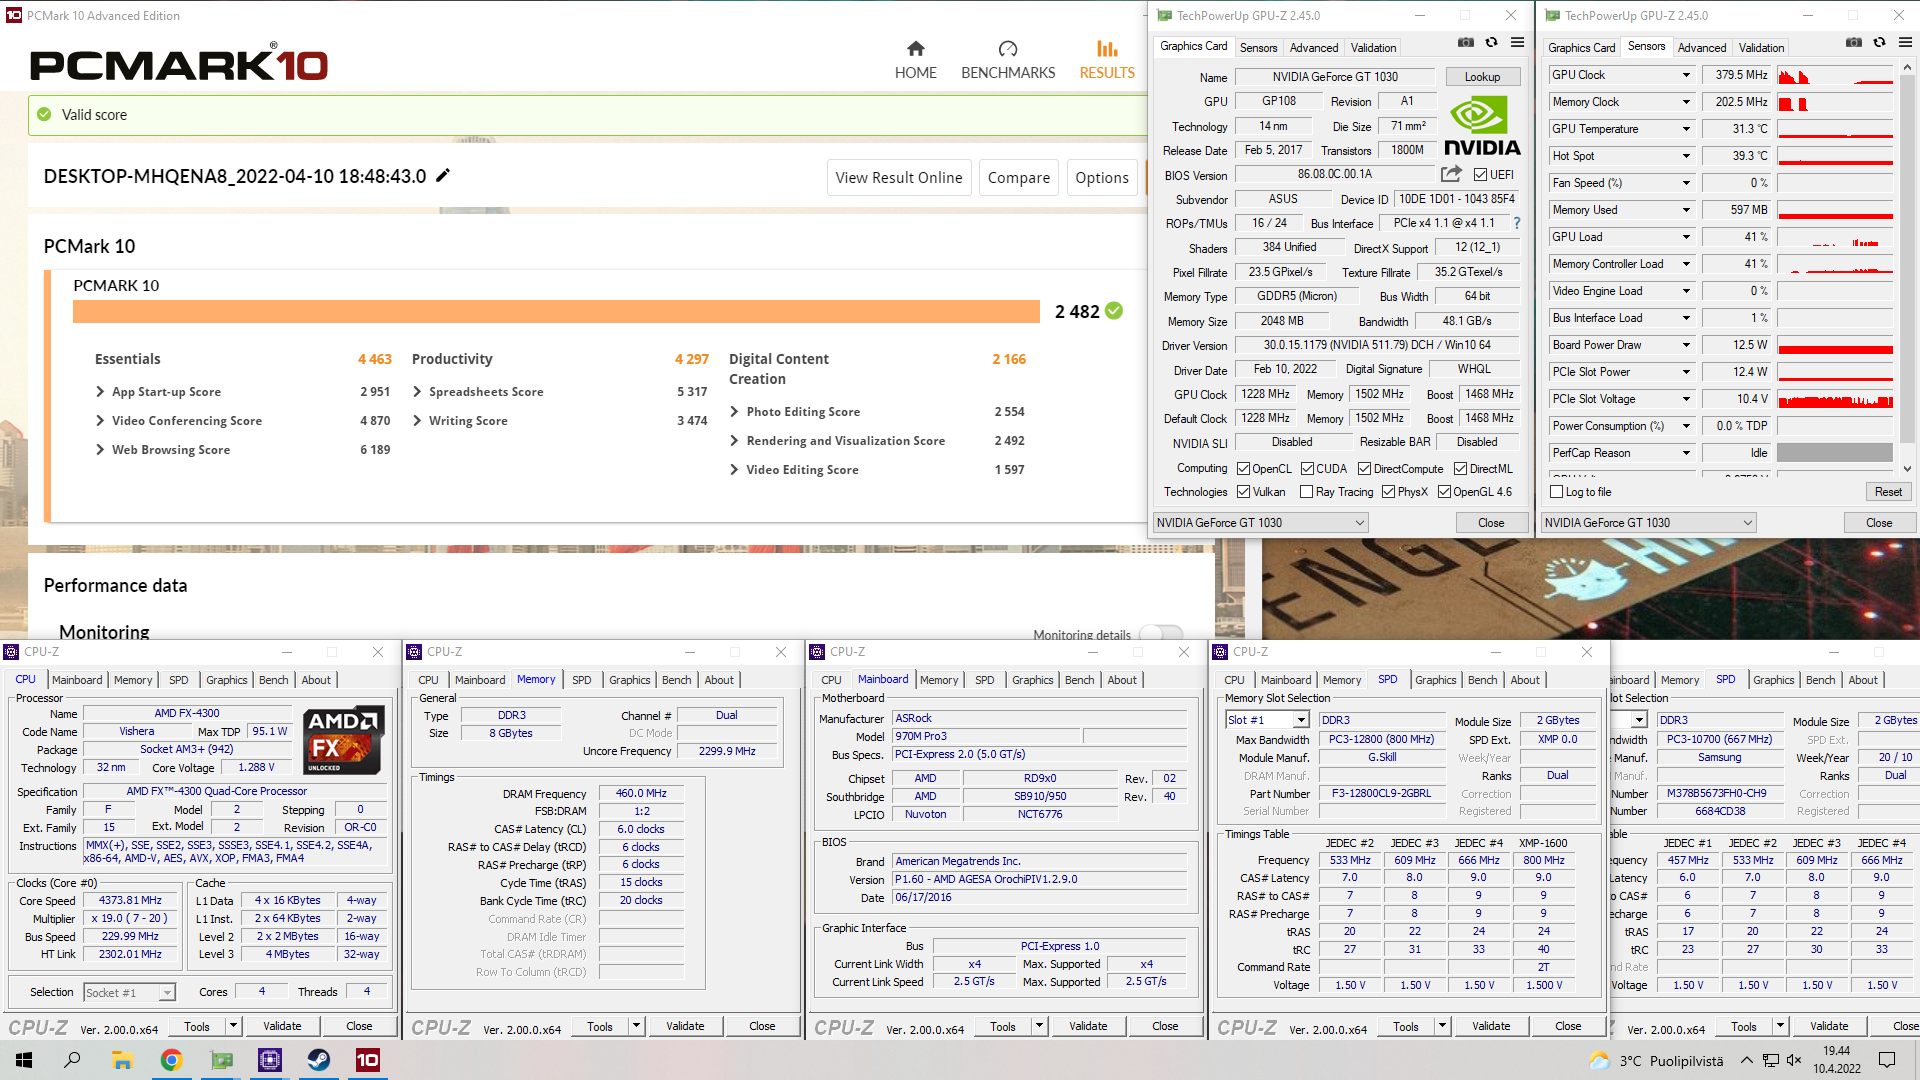The width and height of the screenshot is (1920, 1080).
Task: Toggle the Monitoring details switch in PCMark
Action: tap(1160, 634)
